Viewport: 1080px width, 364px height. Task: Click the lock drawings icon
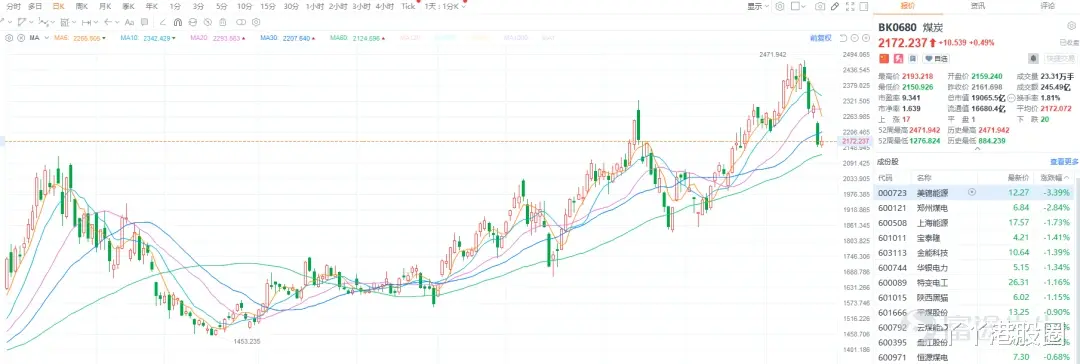tap(193, 22)
